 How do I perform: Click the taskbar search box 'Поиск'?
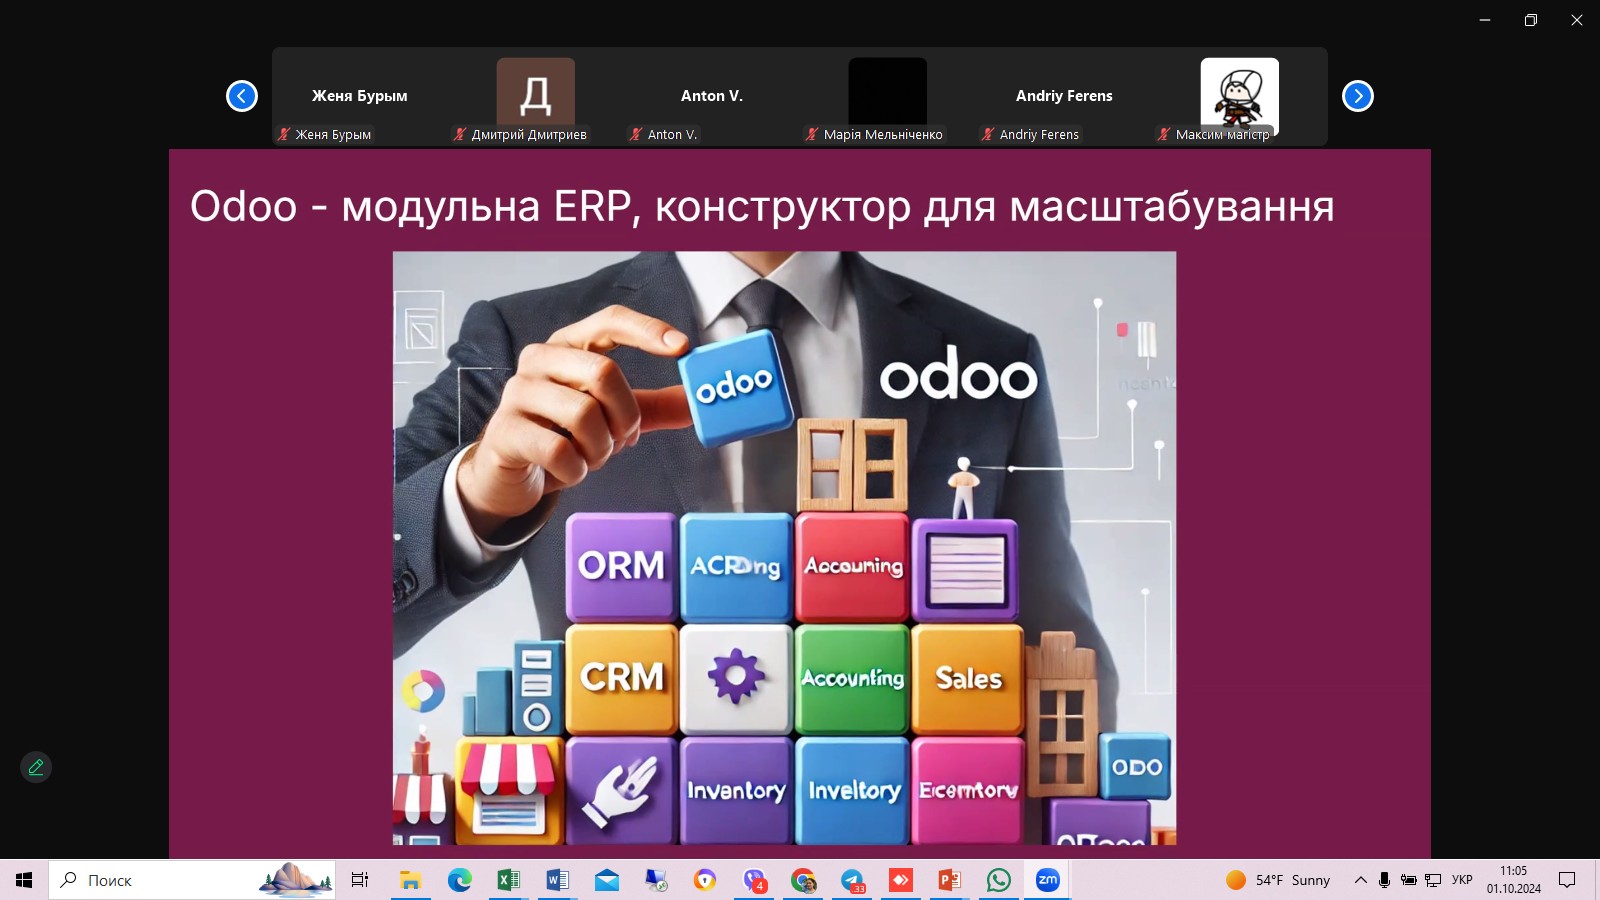[192, 880]
